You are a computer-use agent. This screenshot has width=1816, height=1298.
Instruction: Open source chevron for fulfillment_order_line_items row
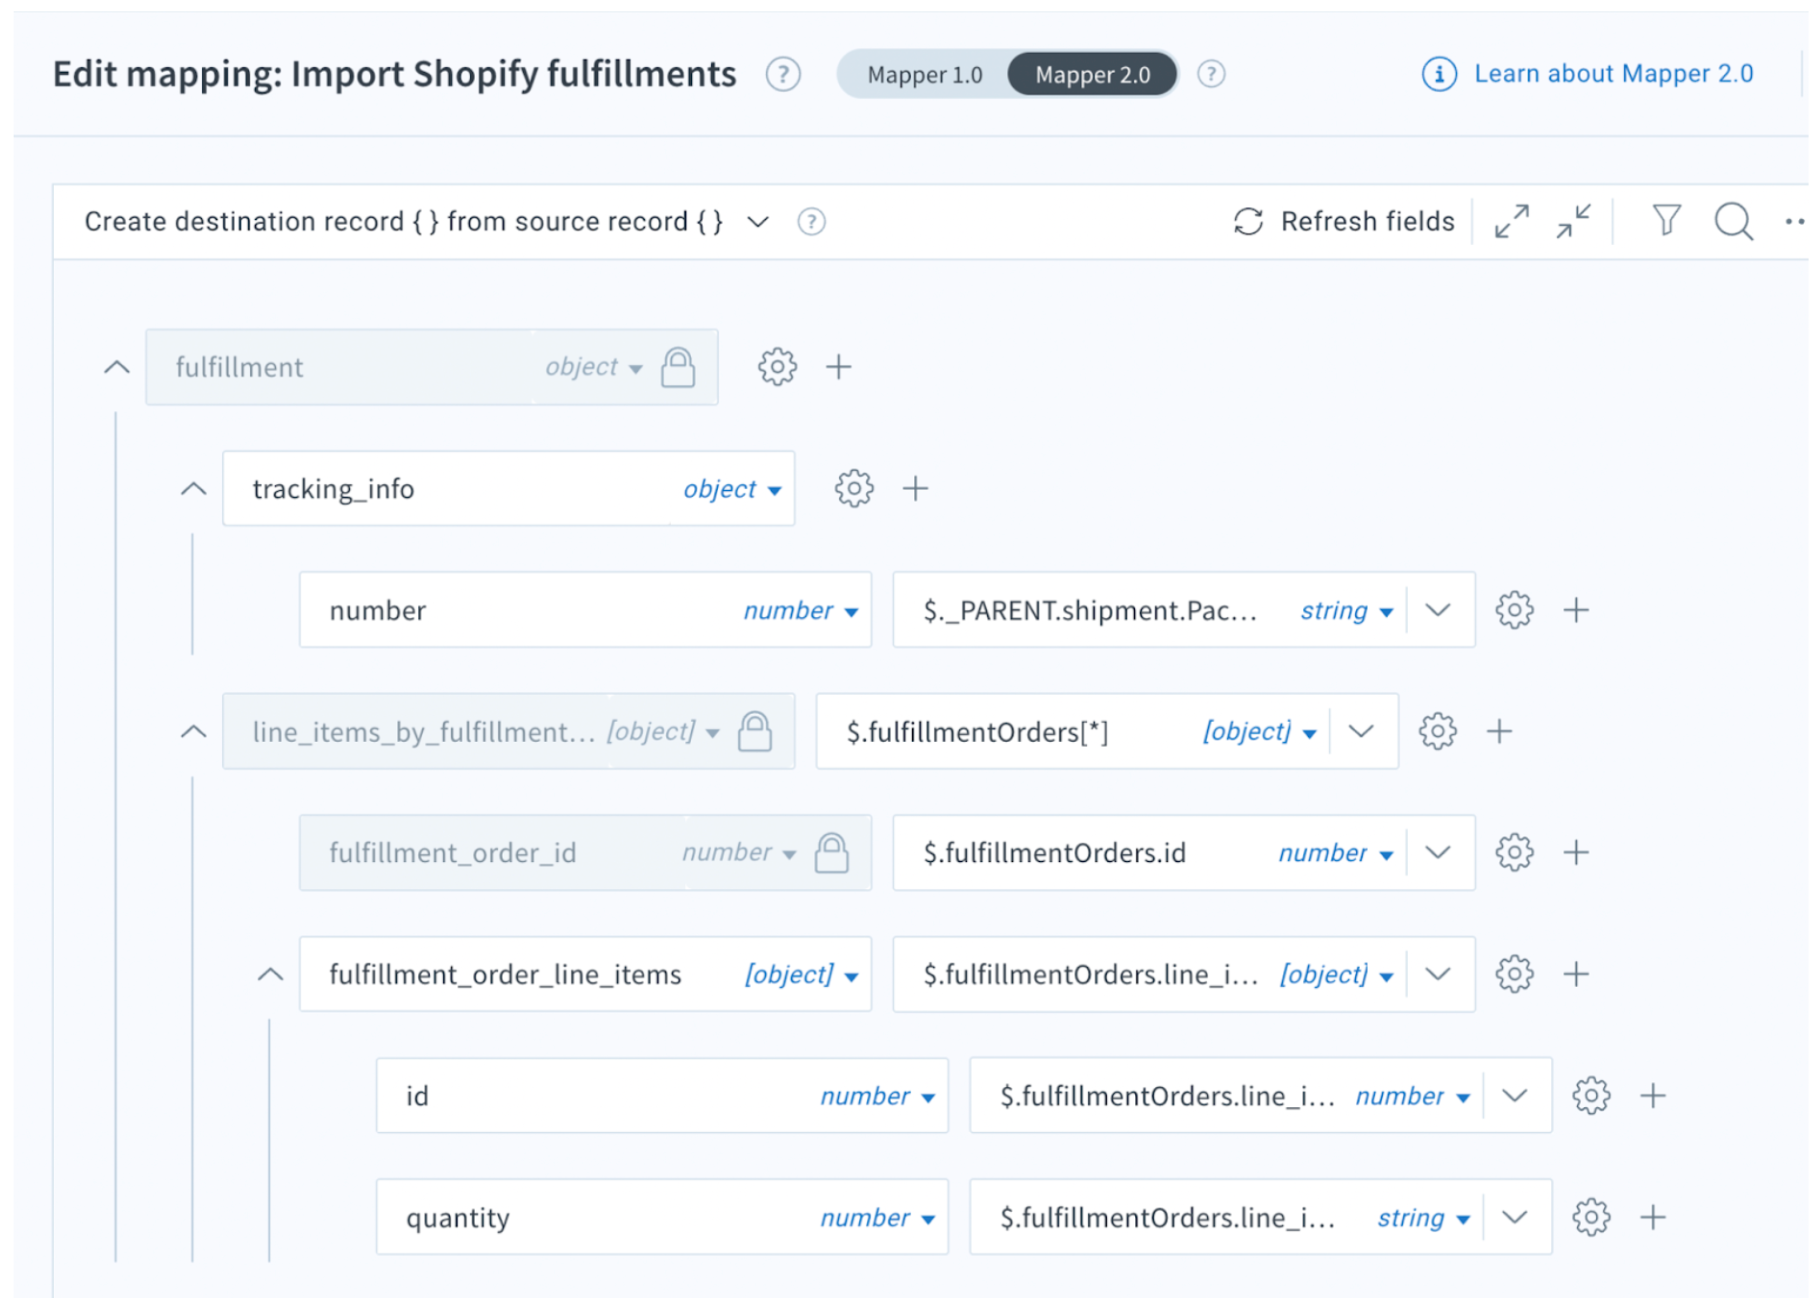(x=1438, y=974)
